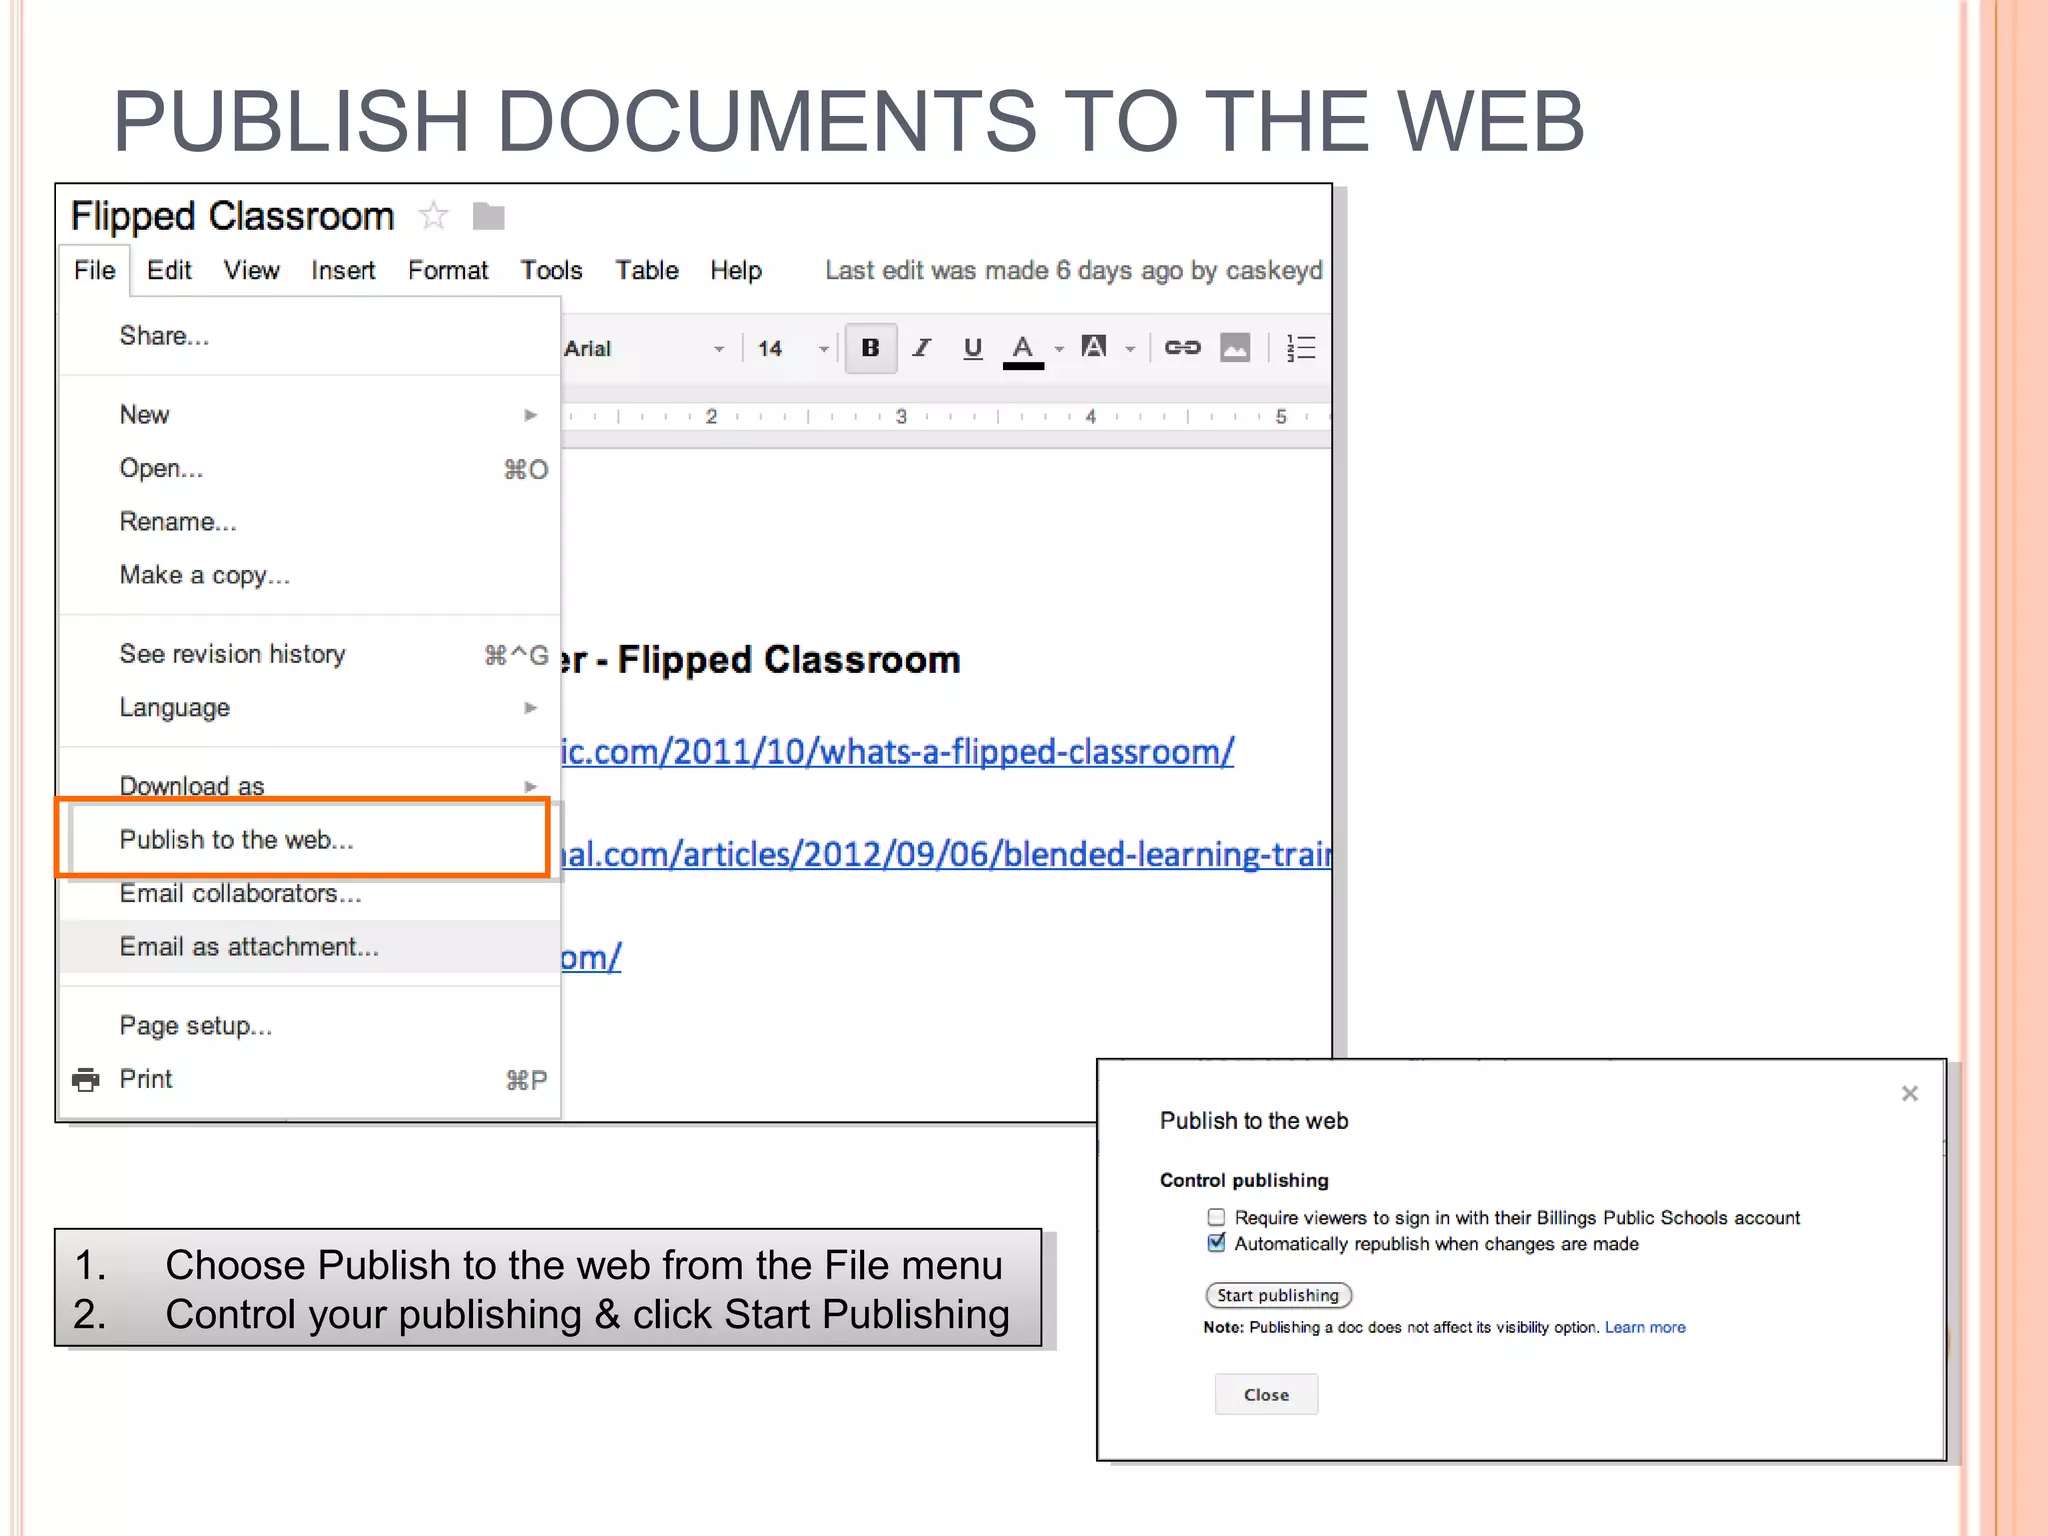Image resolution: width=2048 pixels, height=1536 pixels.
Task: Follow the Learn more link
Action: [1645, 1327]
